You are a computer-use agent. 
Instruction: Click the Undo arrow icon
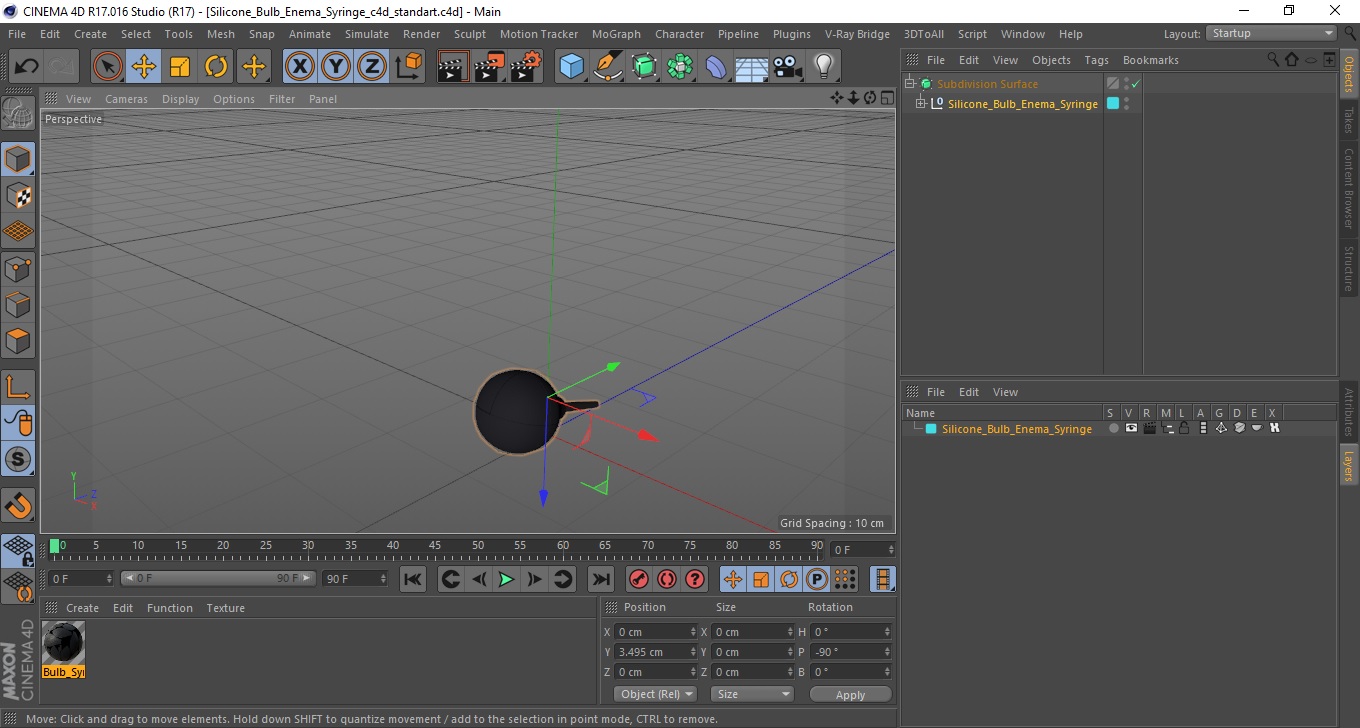(x=27, y=67)
